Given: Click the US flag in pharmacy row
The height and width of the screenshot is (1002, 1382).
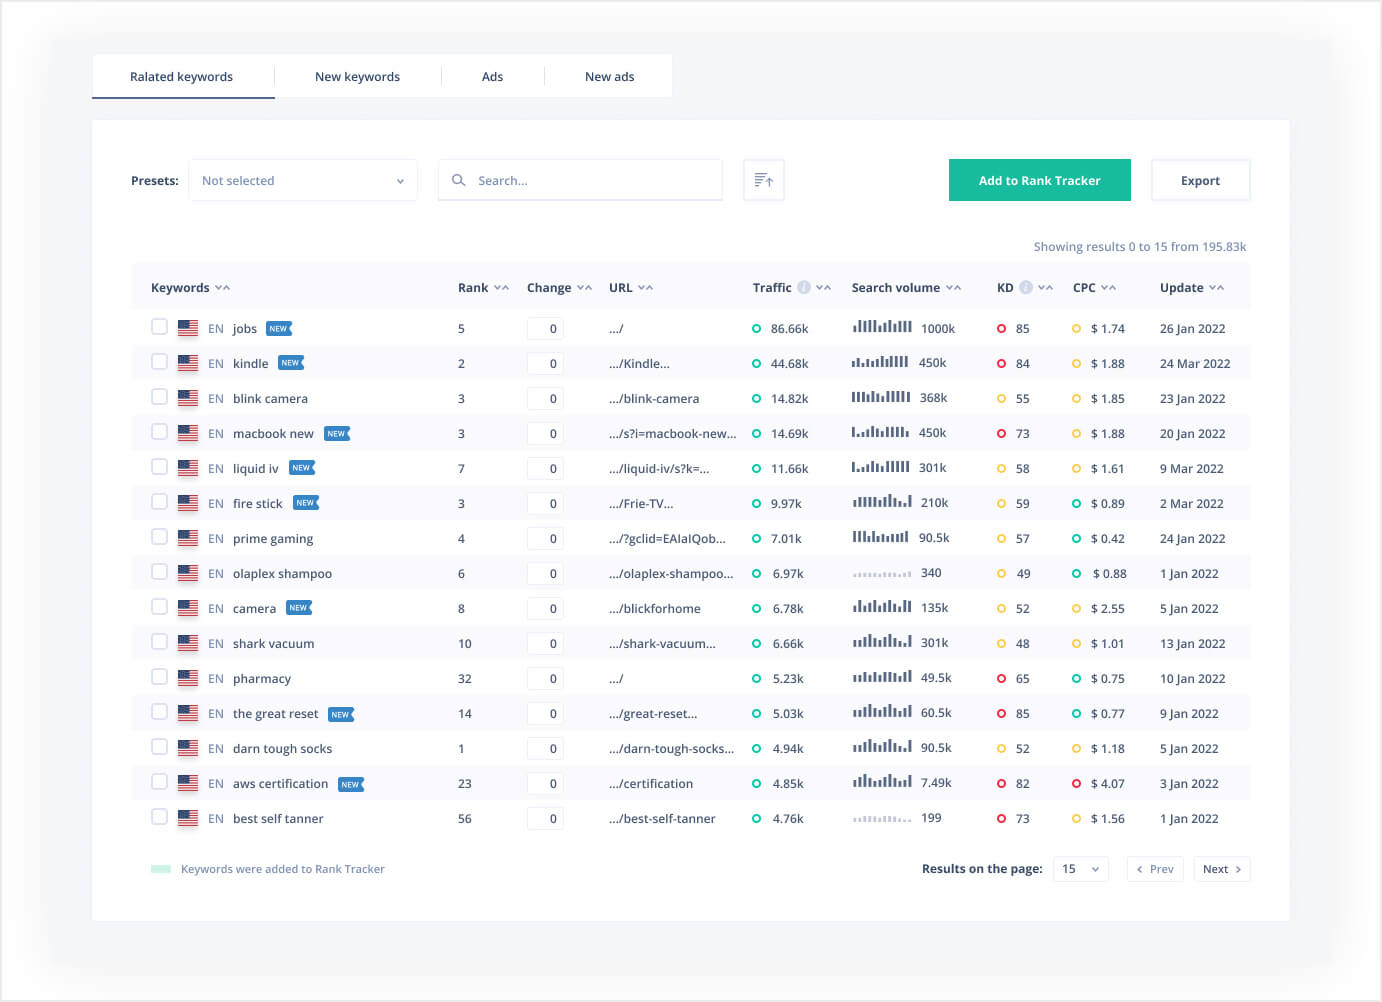Looking at the screenshot, I should pos(188,678).
